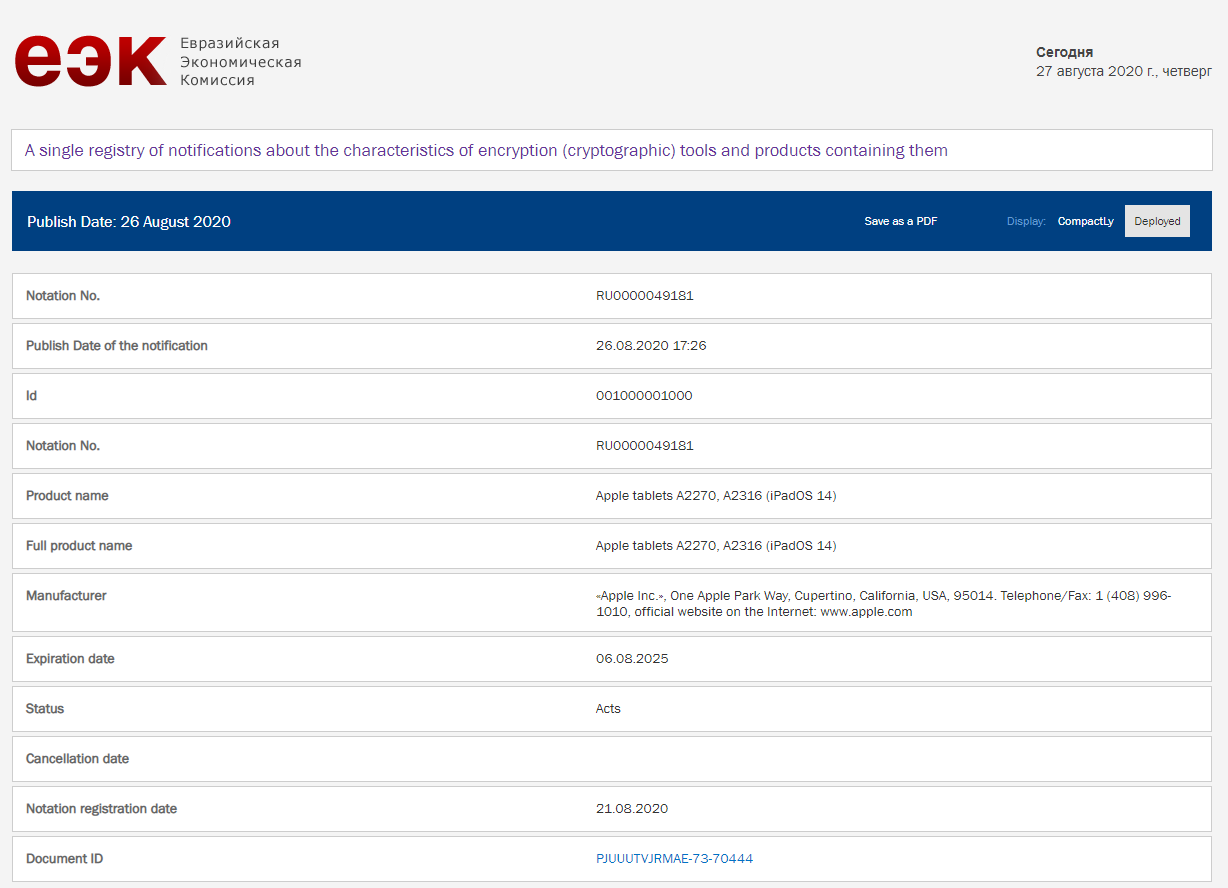Select the publish timestamp 26.08.2020 17:26
1228x888 pixels.
point(651,346)
